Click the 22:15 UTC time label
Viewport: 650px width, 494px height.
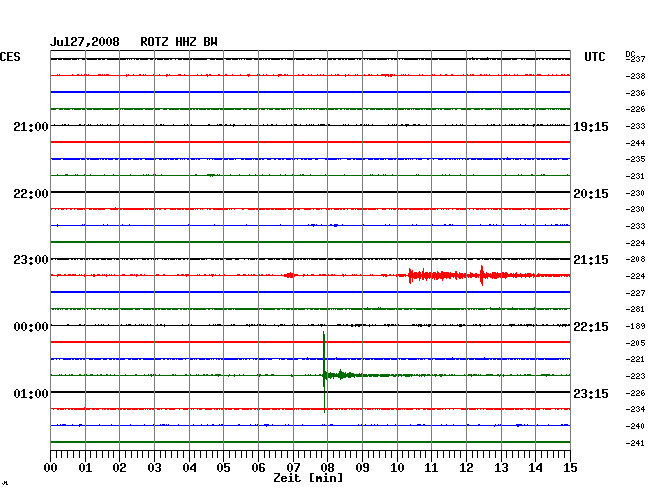coord(591,327)
